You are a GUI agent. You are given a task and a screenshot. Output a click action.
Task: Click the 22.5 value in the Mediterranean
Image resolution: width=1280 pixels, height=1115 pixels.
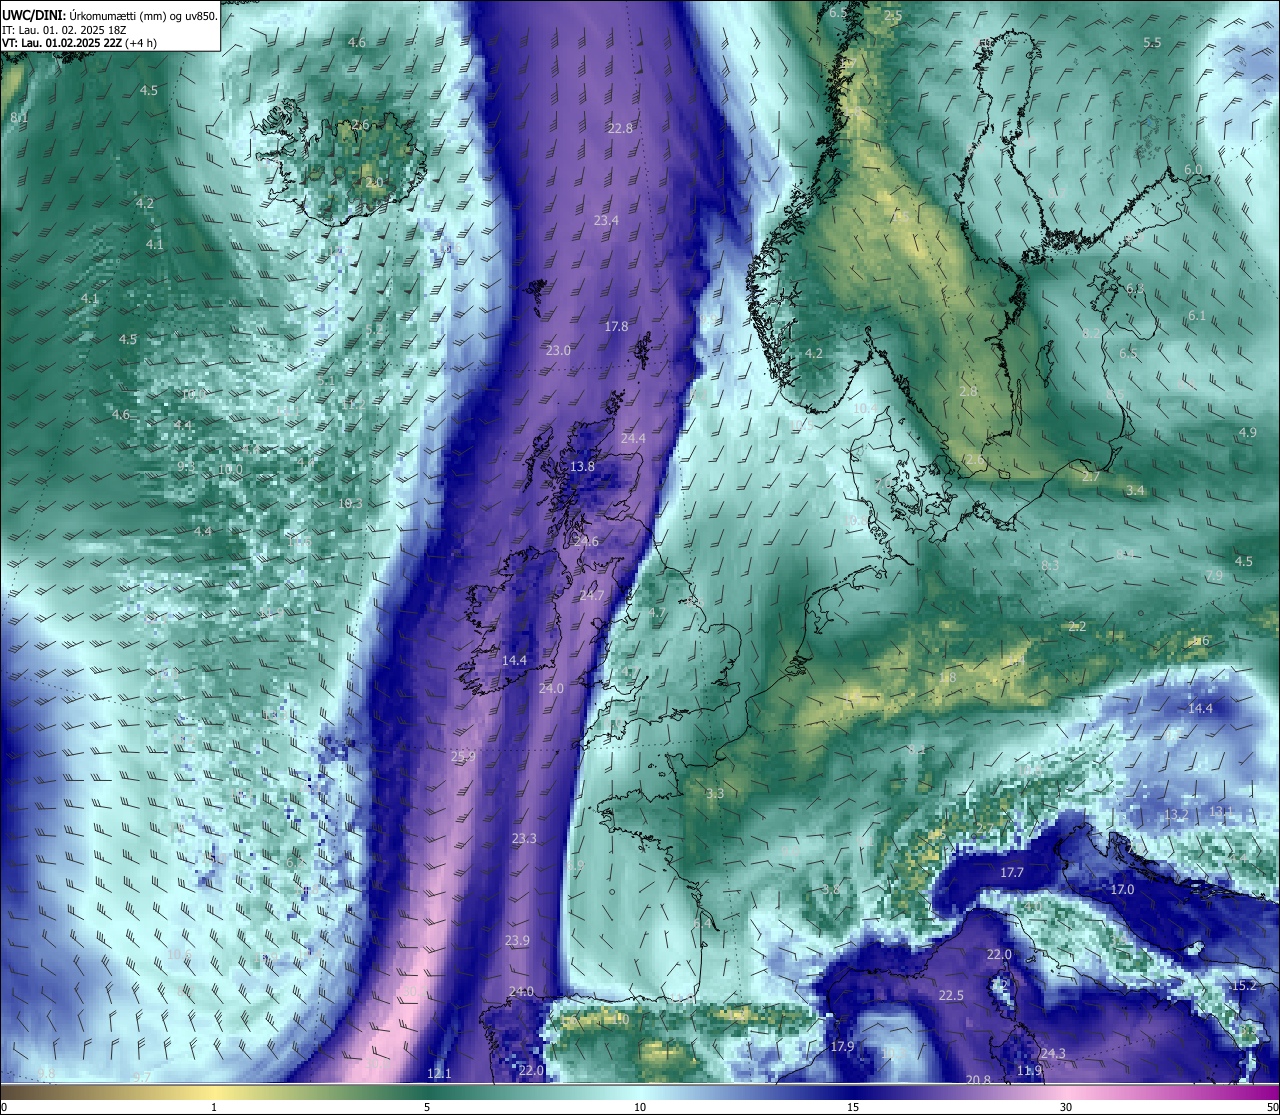tap(951, 995)
